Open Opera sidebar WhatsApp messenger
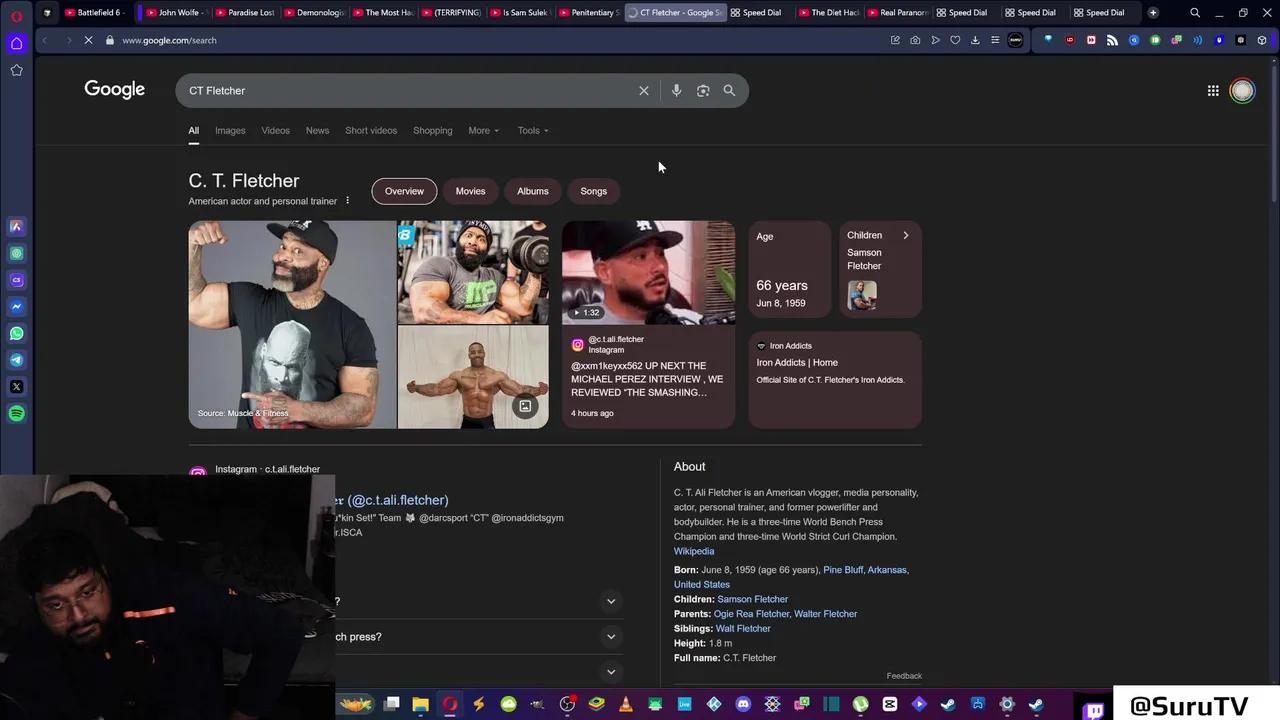1280x720 pixels. (17, 334)
